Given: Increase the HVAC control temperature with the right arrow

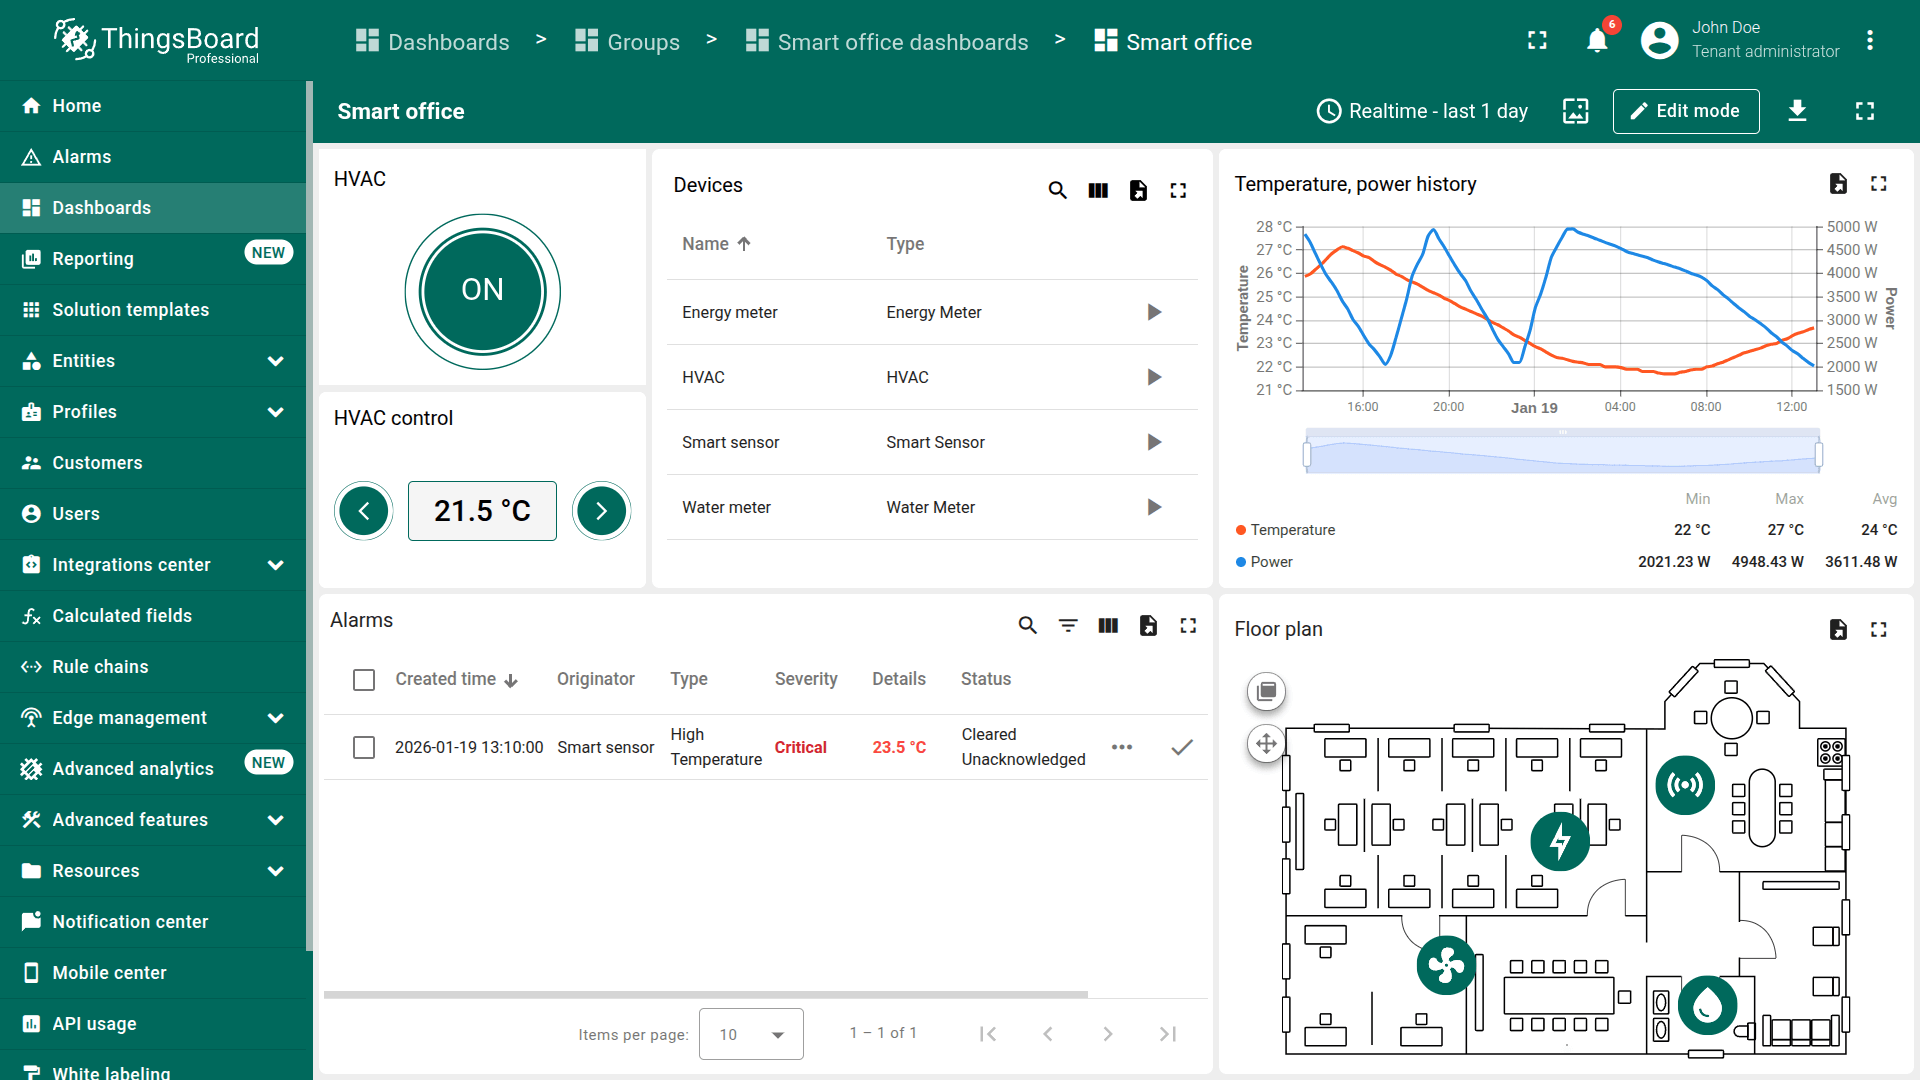Looking at the screenshot, I should [601, 511].
